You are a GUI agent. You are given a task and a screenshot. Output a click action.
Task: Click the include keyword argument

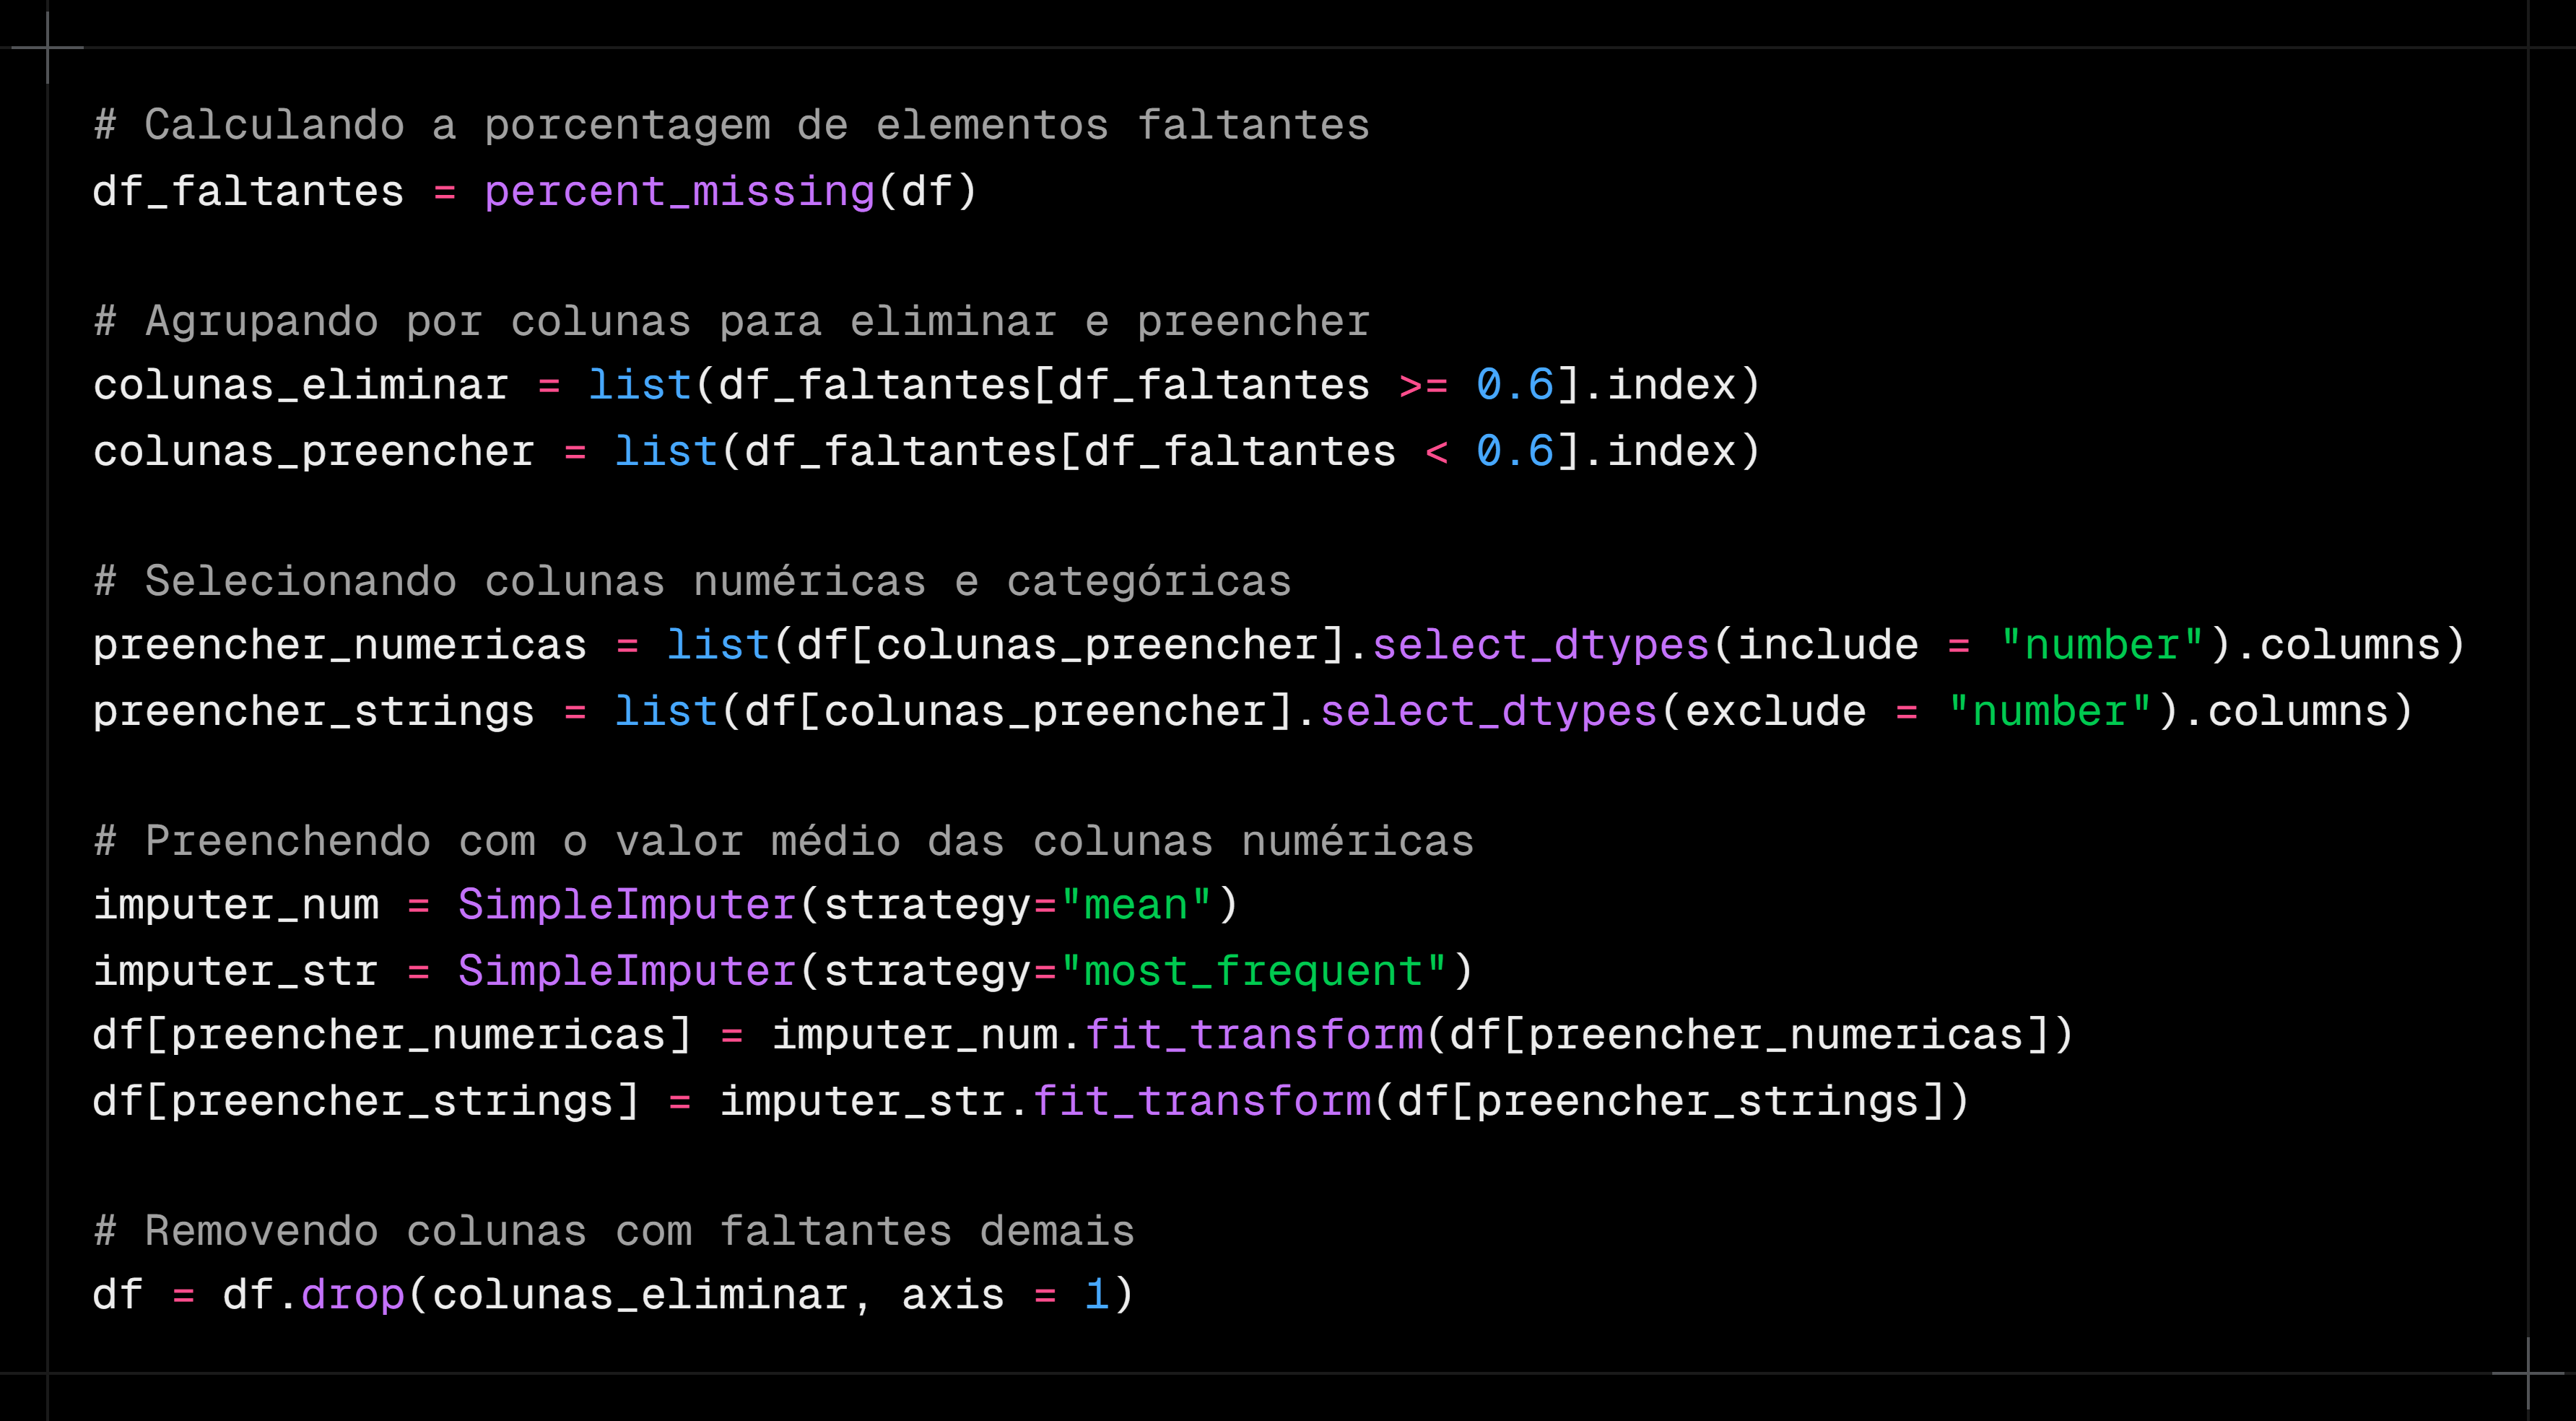[x=1828, y=645]
